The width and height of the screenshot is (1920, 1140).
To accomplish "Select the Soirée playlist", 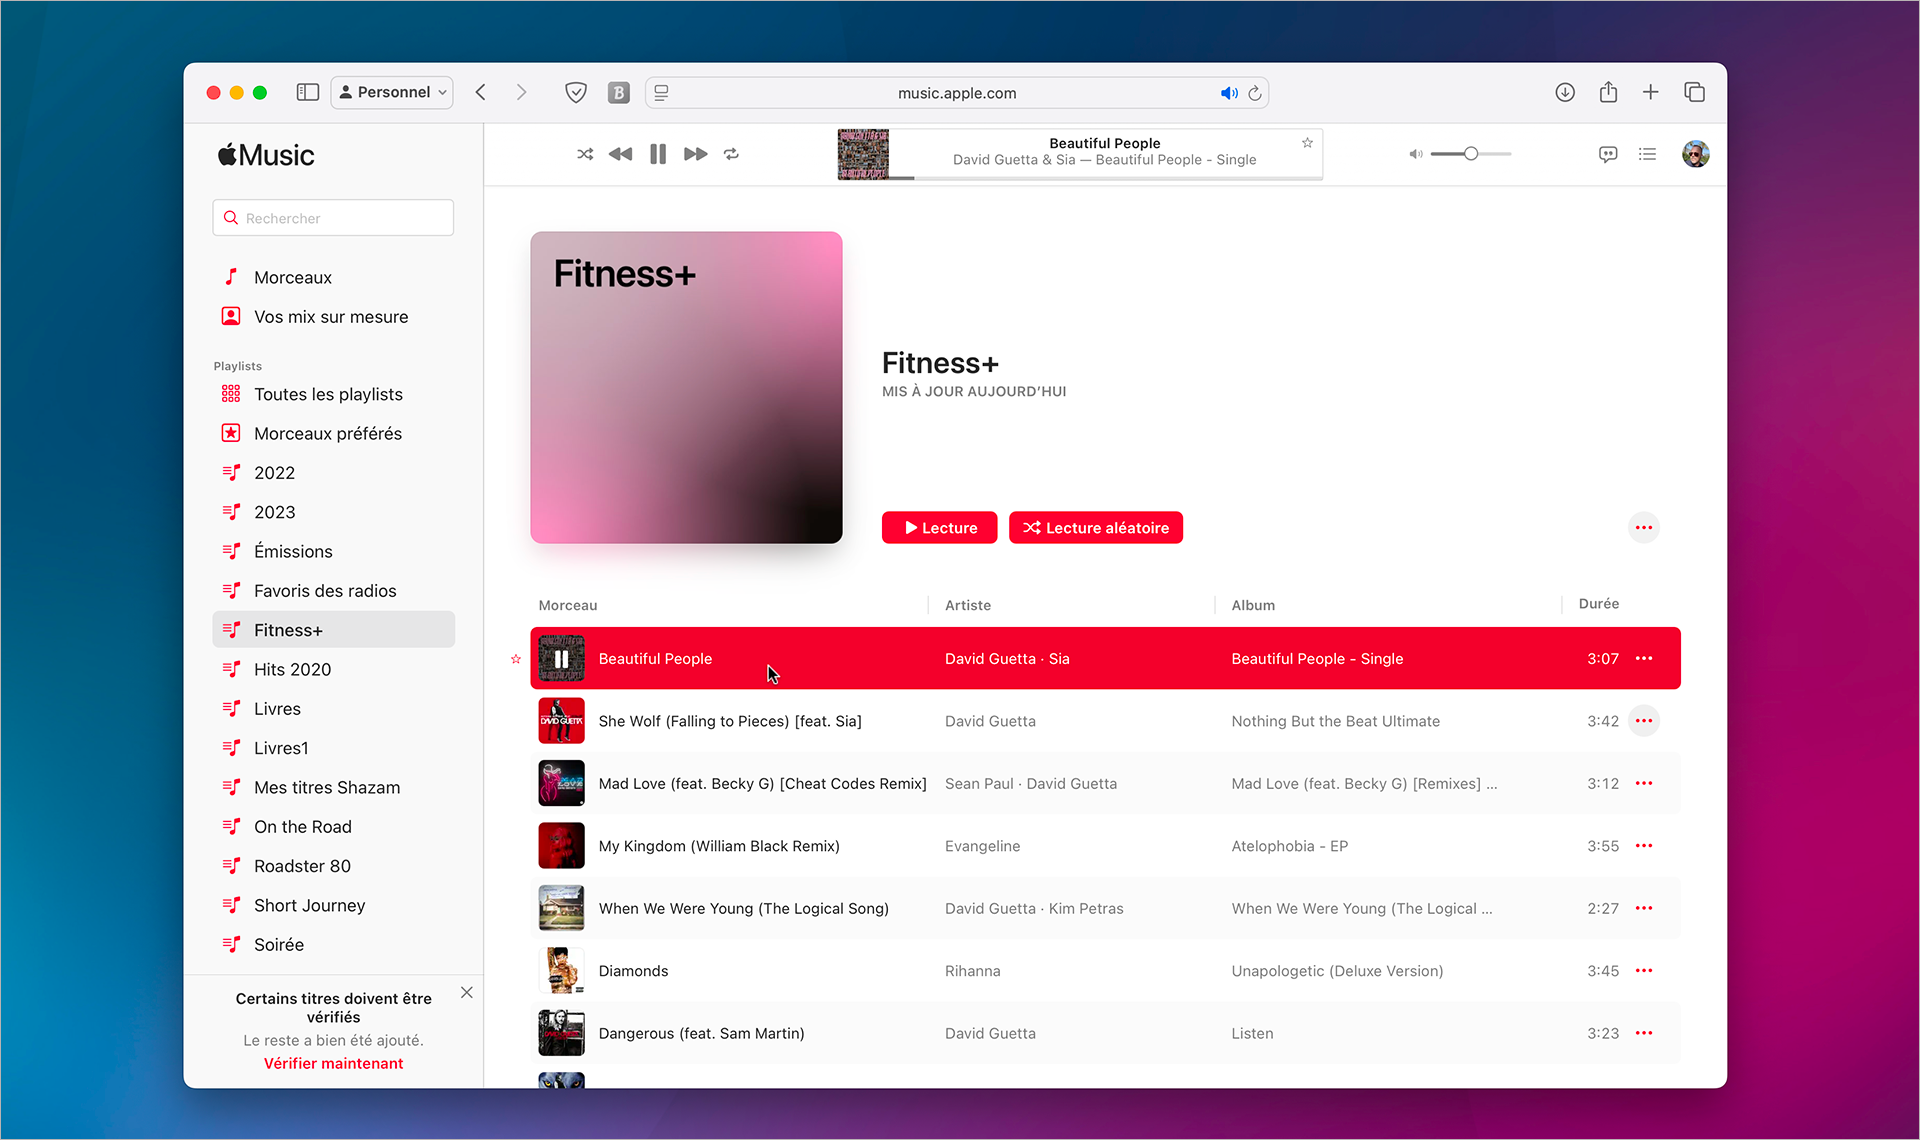I will (334, 945).
